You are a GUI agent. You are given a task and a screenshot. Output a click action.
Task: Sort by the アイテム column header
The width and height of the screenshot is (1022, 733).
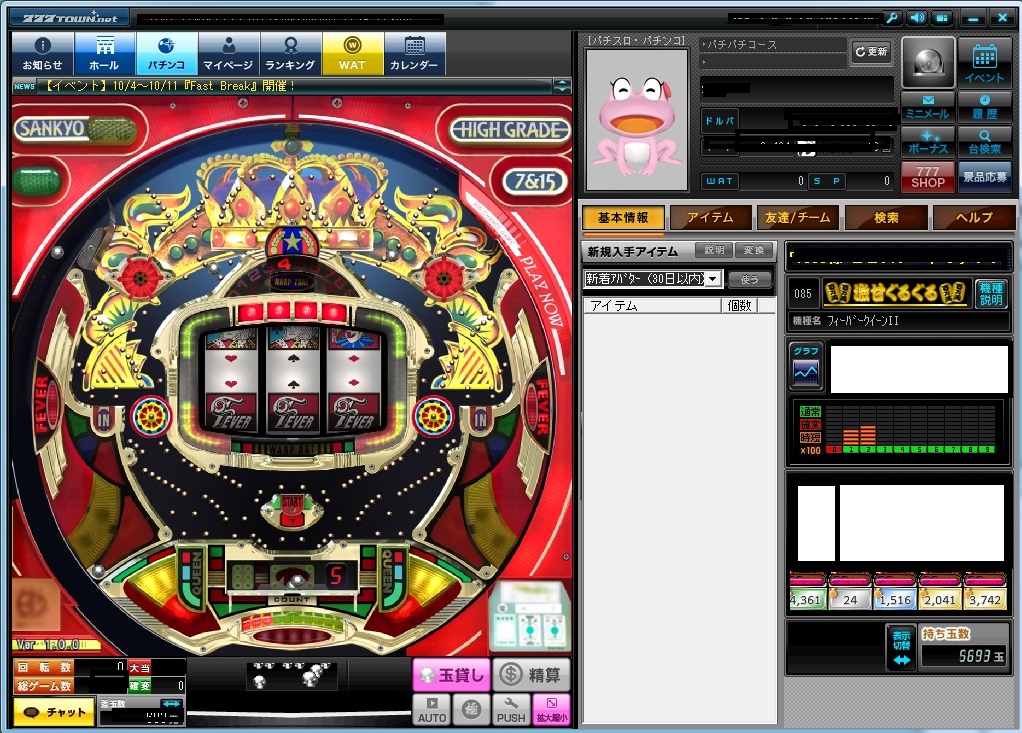point(652,306)
